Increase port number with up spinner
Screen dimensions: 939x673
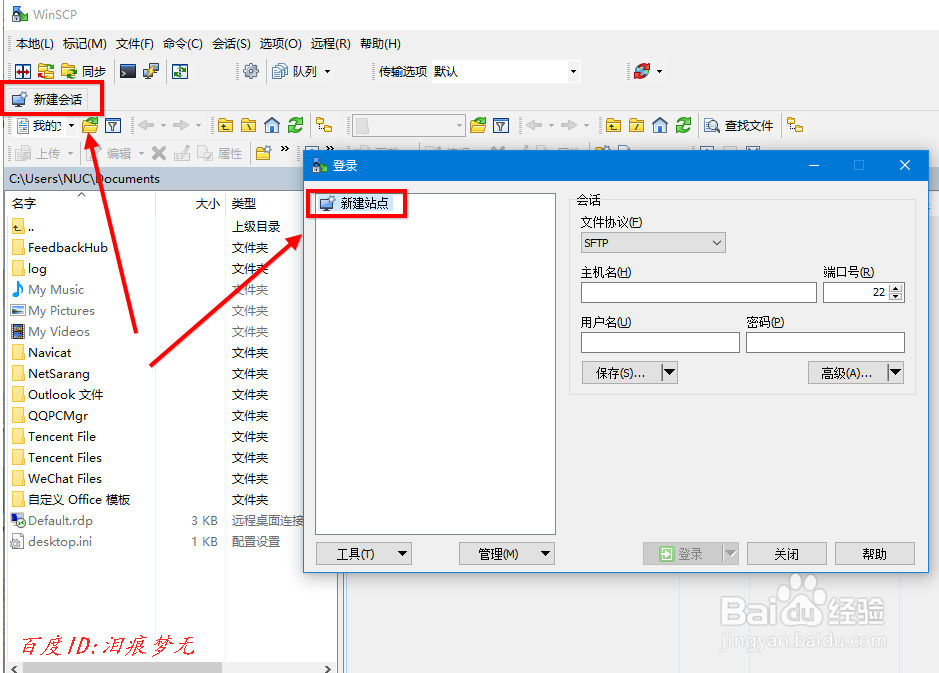(896, 289)
